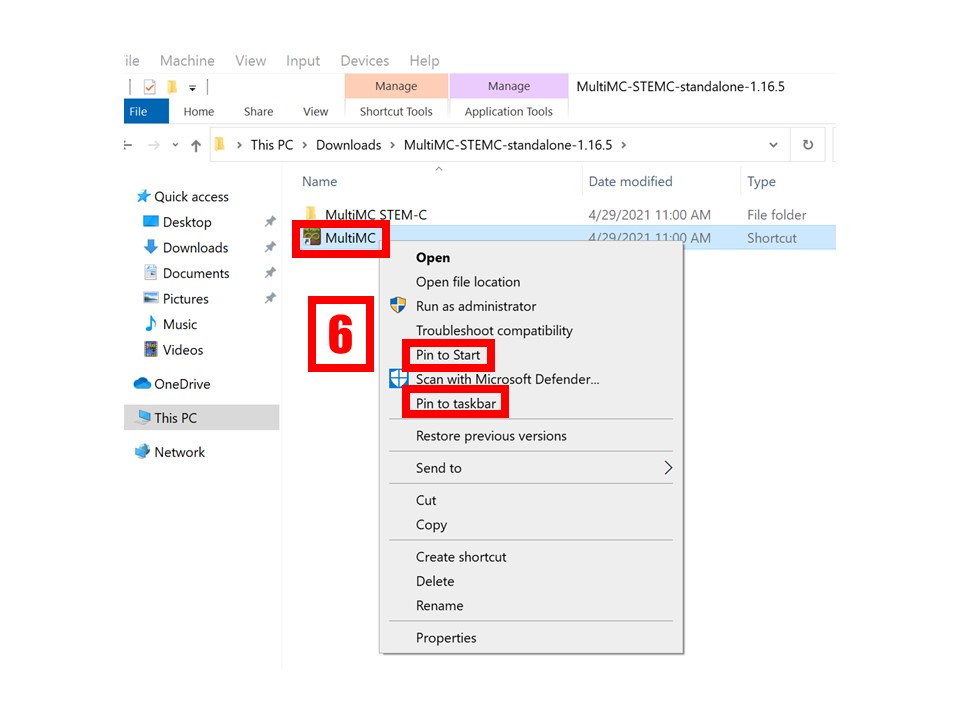Screen dimensions: 960x720
Task: Choose Restore previous versions in context menu
Action: point(491,436)
